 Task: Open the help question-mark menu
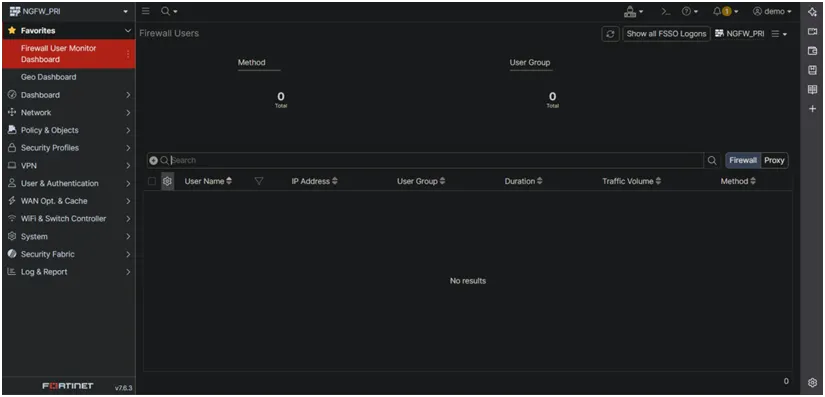pos(689,12)
